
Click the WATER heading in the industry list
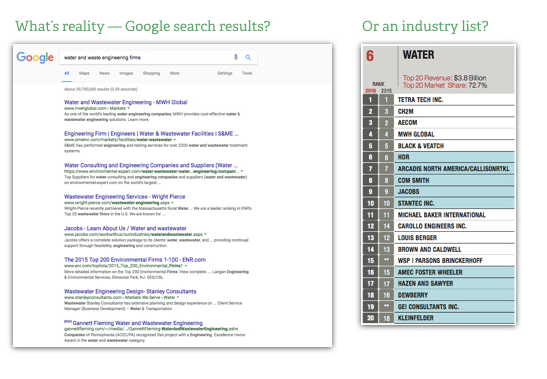419,55
